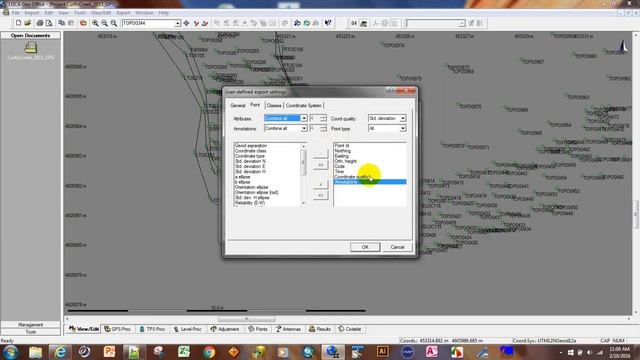
Task: Open the File menu
Action: (16, 13)
